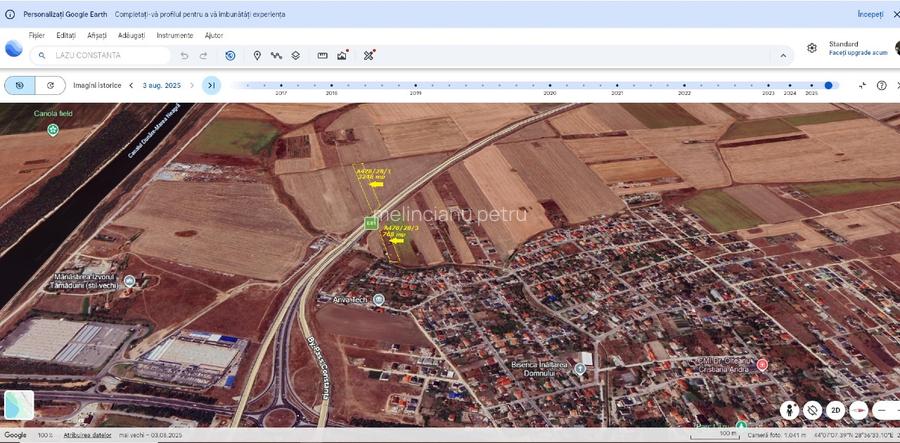
Task: Click the Street View pegman icon
Action: click(x=789, y=410)
